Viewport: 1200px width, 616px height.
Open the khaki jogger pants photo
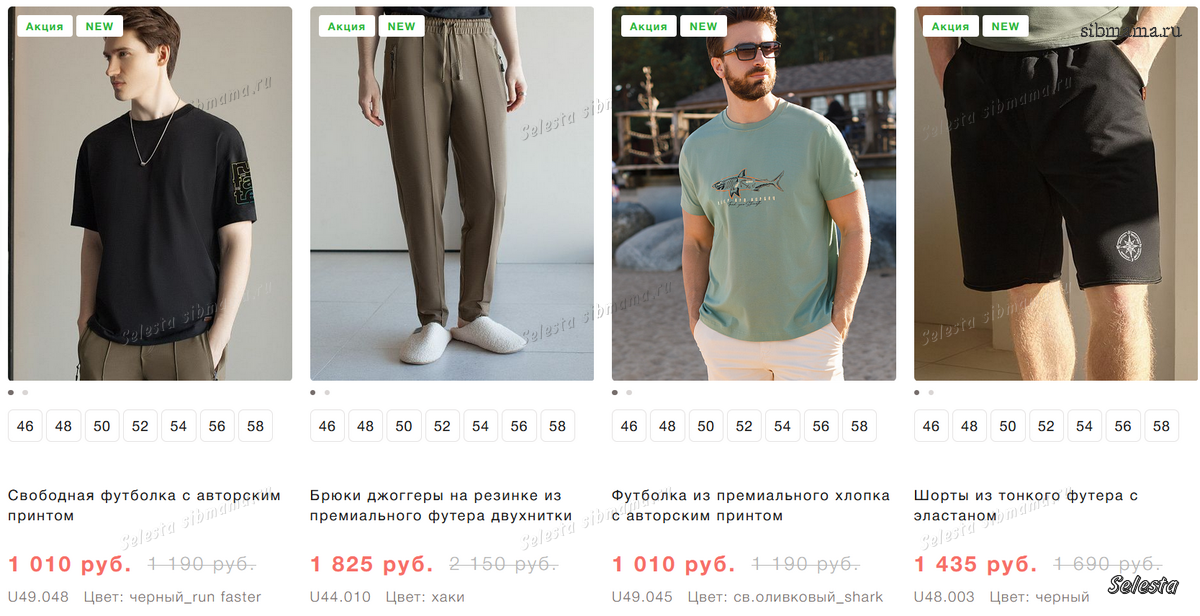(x=452, y=193)
